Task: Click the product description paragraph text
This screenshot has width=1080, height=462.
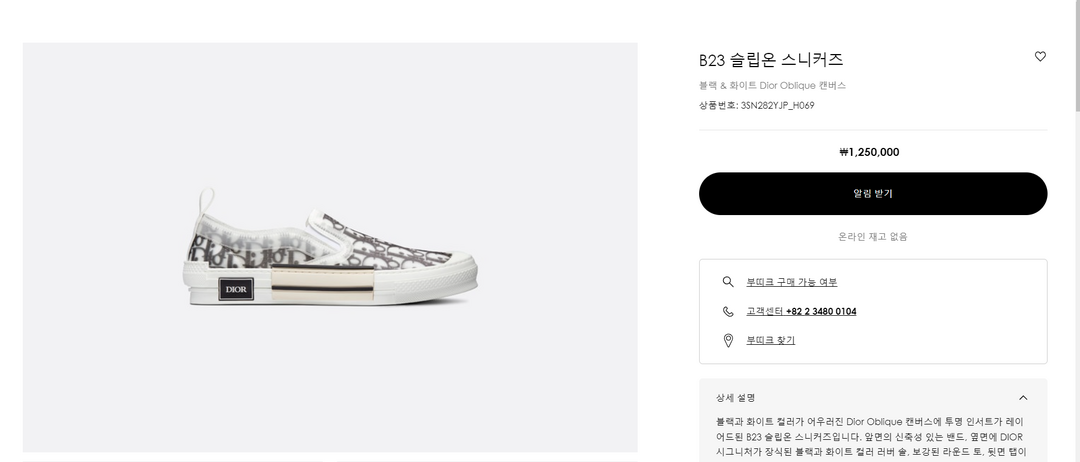Action: [x=870, y=438]
